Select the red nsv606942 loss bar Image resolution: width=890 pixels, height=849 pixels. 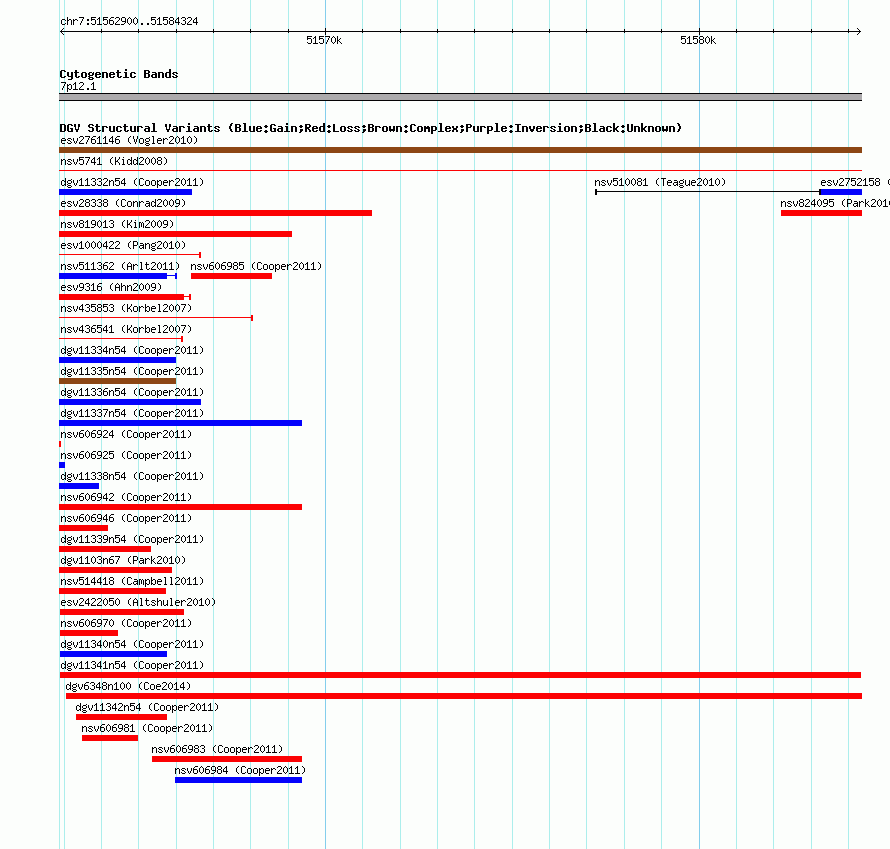point(180,507)
